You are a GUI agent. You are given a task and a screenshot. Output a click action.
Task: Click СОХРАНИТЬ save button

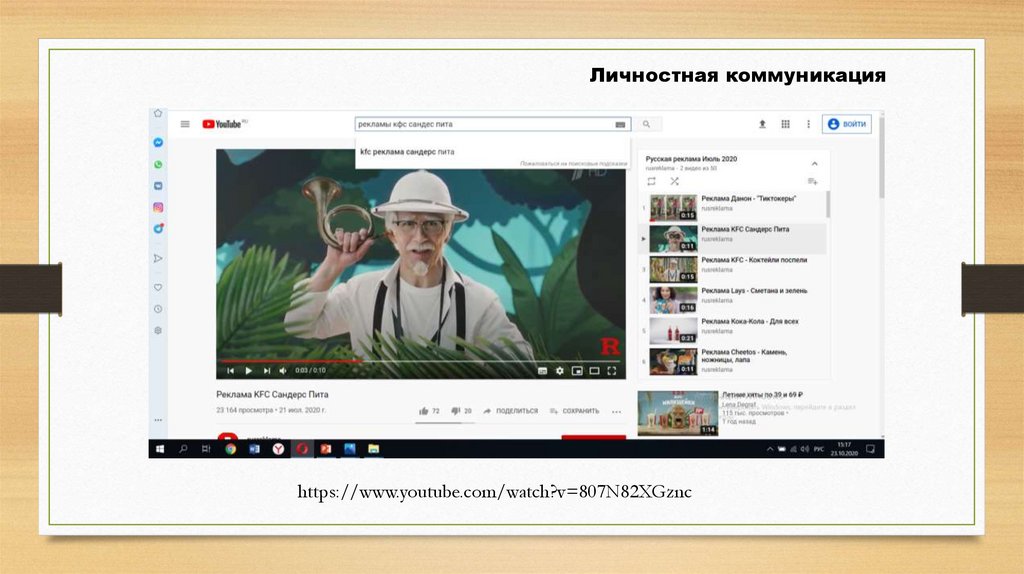pyautogui.click(x=575, y=411)
